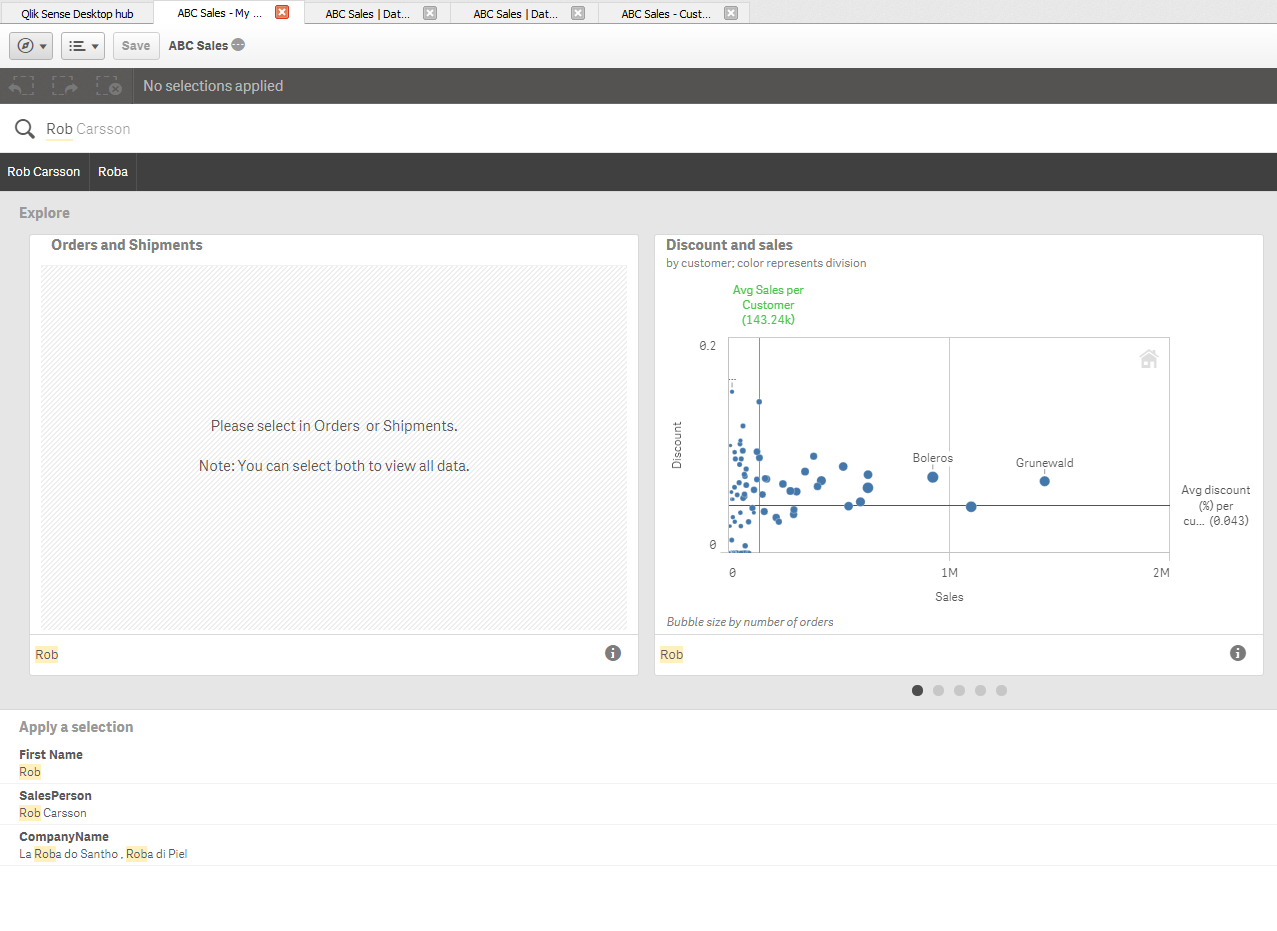Open the navigation compass menu

33,46
